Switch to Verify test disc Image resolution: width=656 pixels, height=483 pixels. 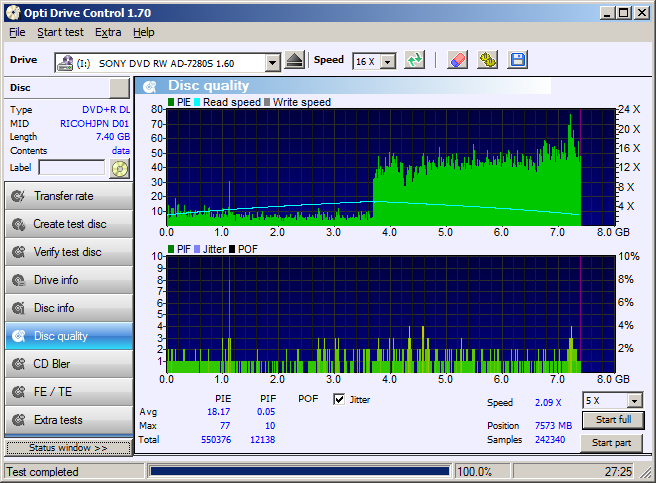point(69,252)
